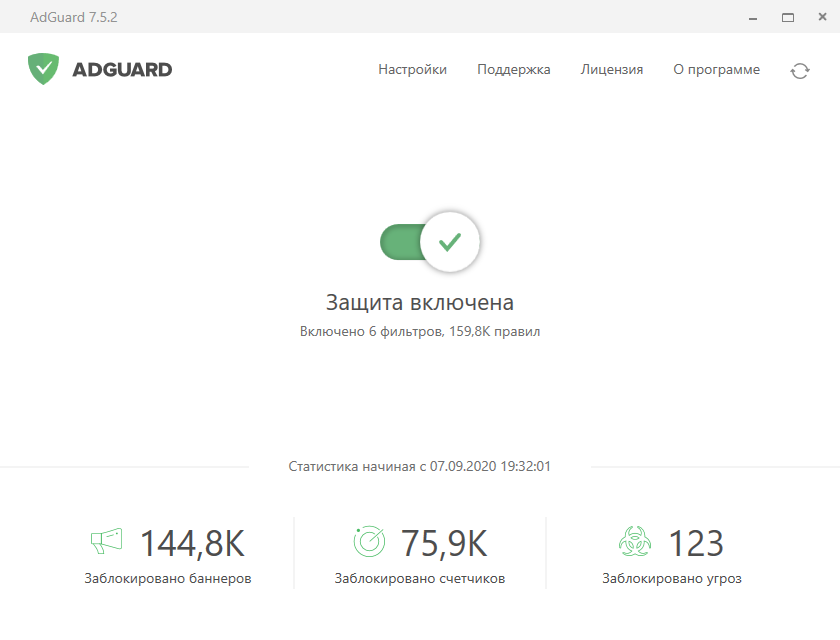Click the 123 blocked threats value
This screenshot has height=640, width=840.
coord(696,543)
